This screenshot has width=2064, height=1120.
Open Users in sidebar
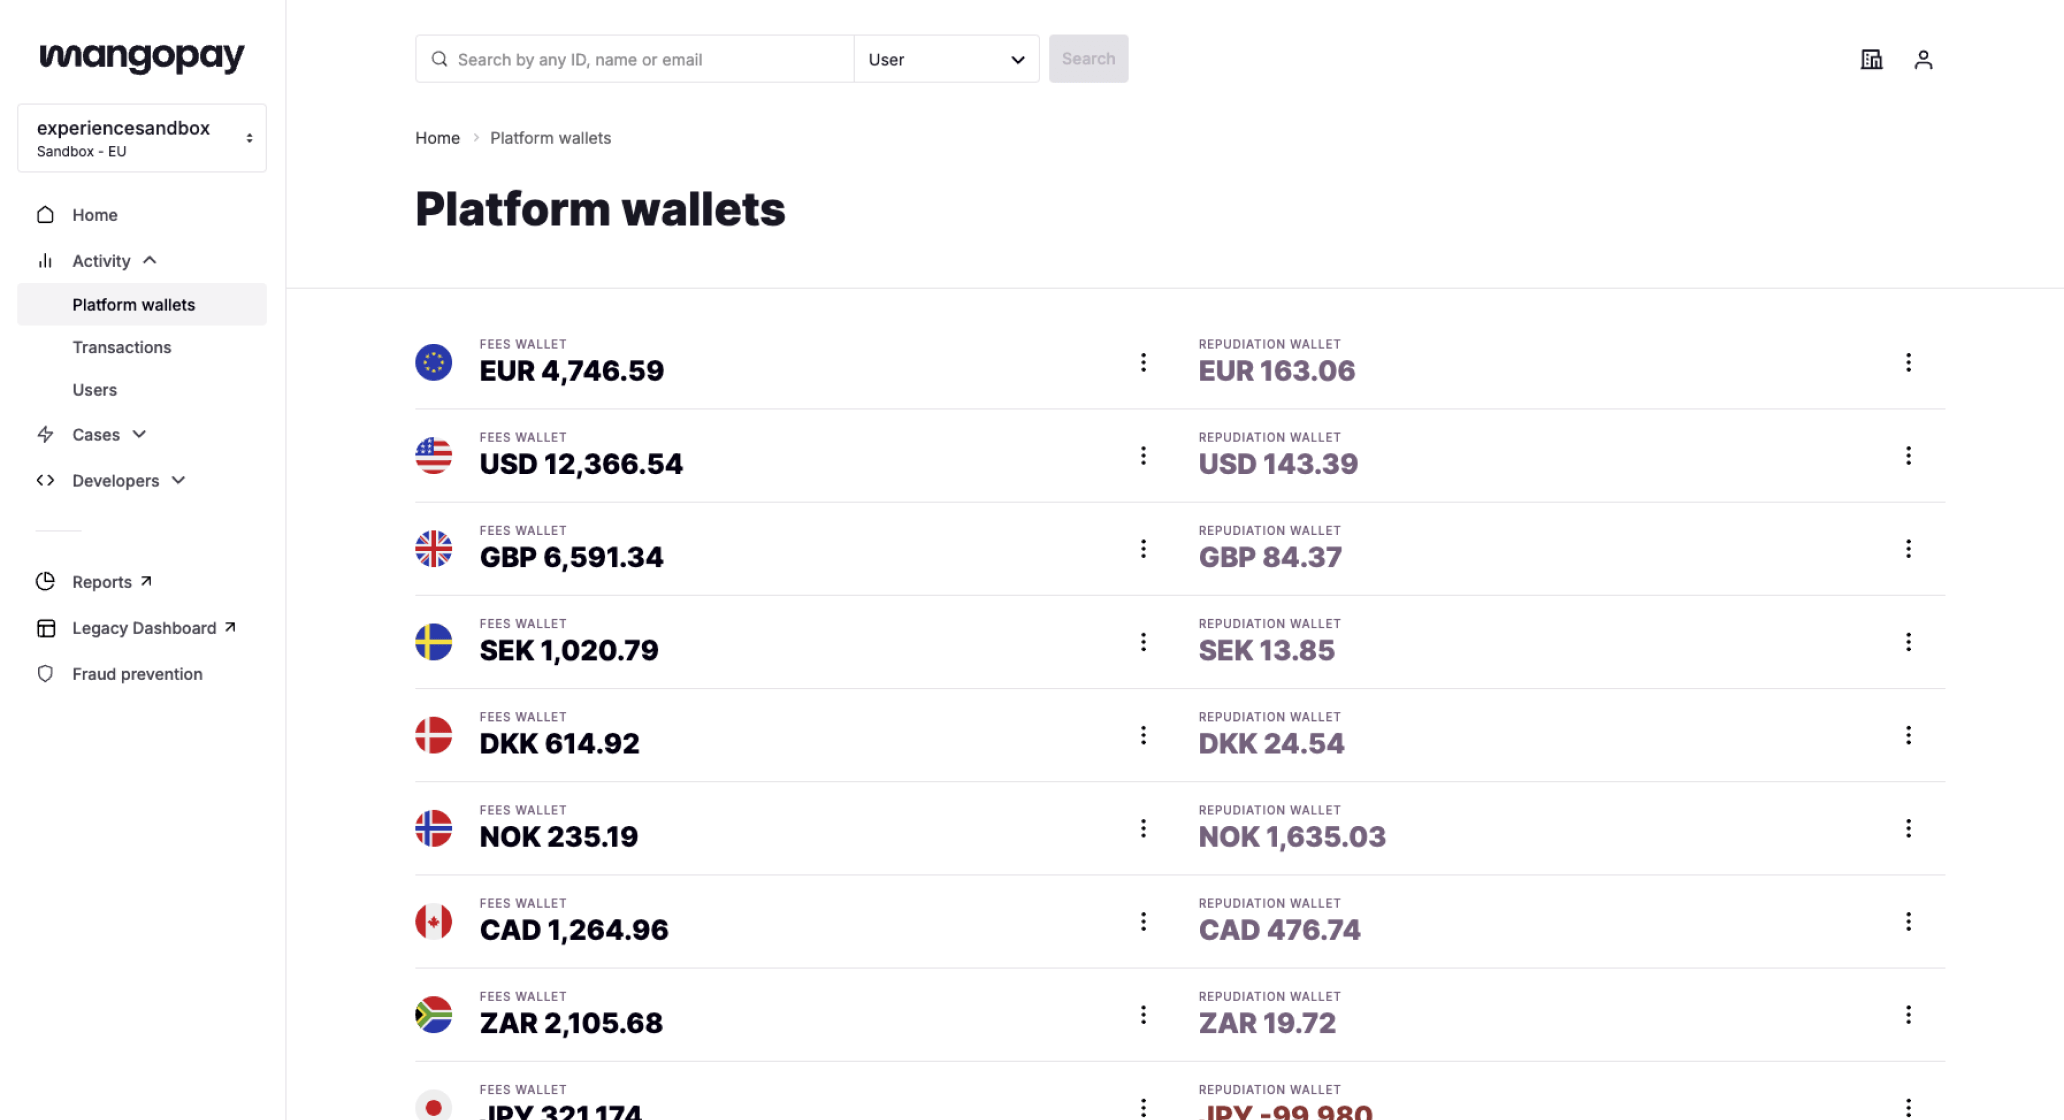[x=94, y=390]
